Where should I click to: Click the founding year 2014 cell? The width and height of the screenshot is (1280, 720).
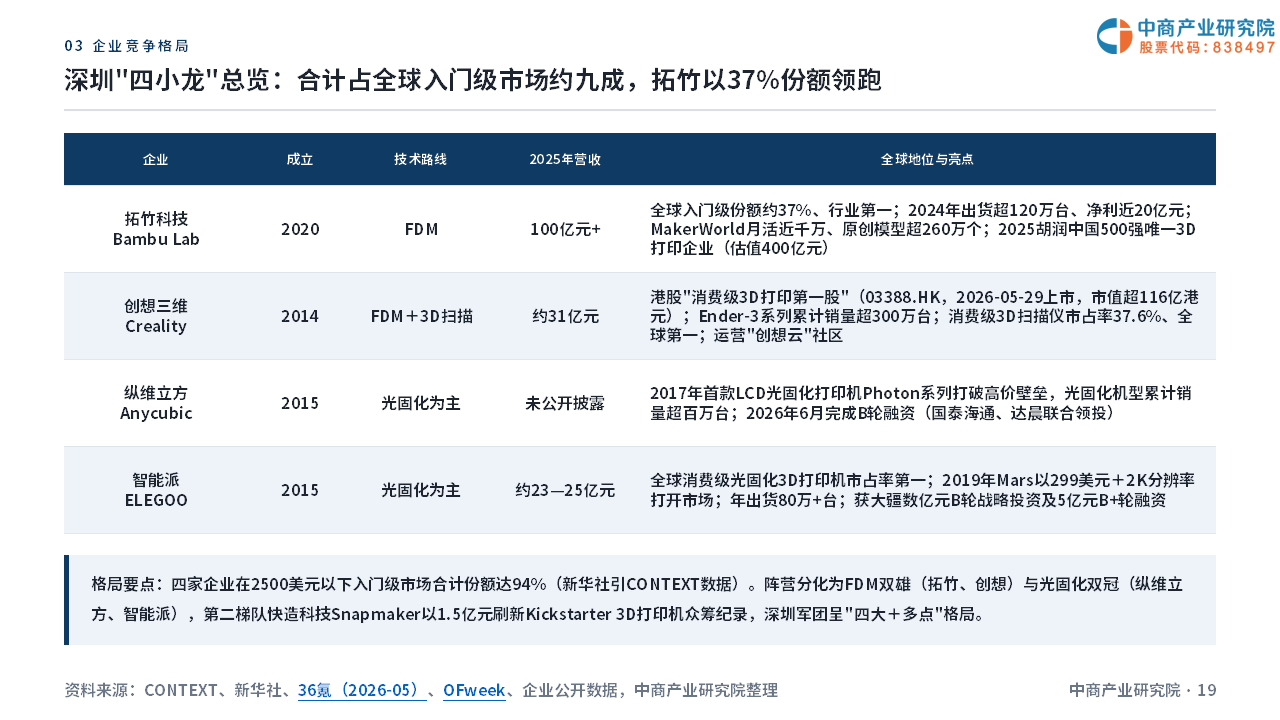(300, 316)
